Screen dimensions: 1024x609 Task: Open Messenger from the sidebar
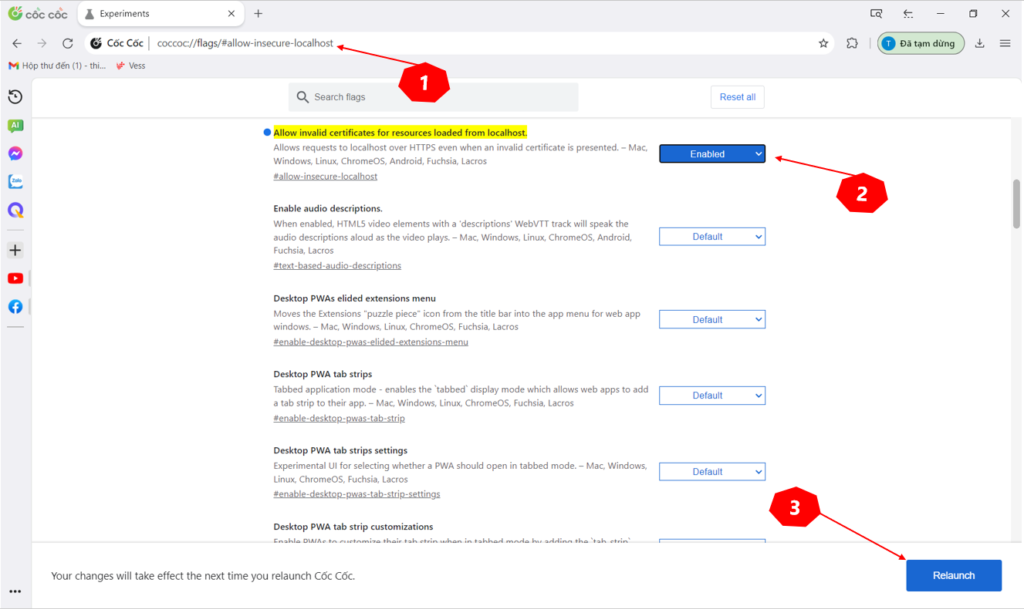point(15,153)
